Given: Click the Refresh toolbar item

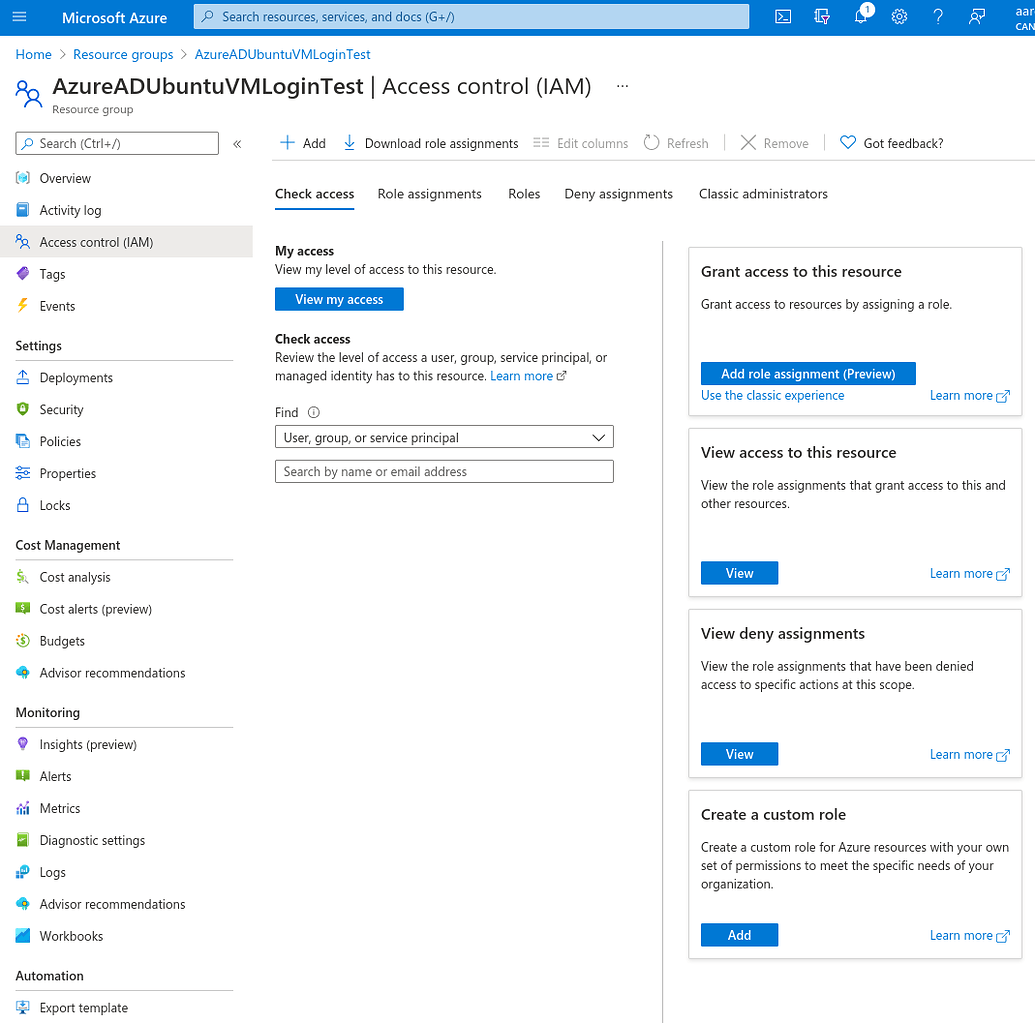Looking at the screenshot, I should [x=677, y=143].
